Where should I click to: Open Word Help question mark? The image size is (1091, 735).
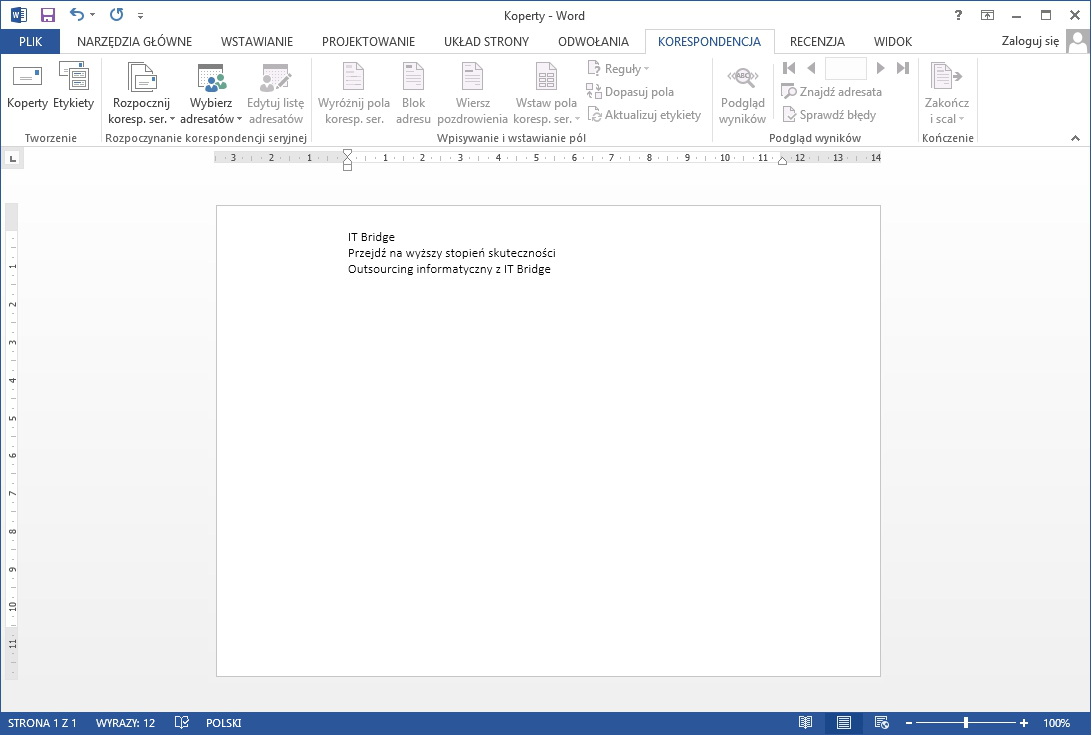click(x=958, y=15)
